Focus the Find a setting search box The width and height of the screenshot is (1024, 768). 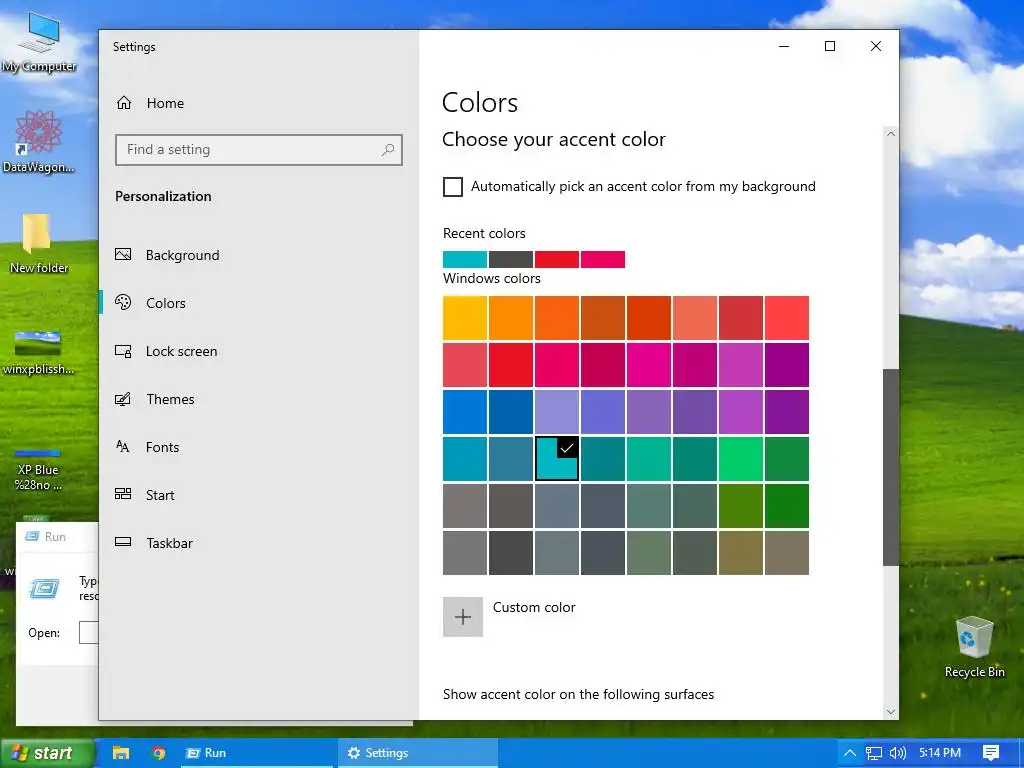tap(259, 150)
